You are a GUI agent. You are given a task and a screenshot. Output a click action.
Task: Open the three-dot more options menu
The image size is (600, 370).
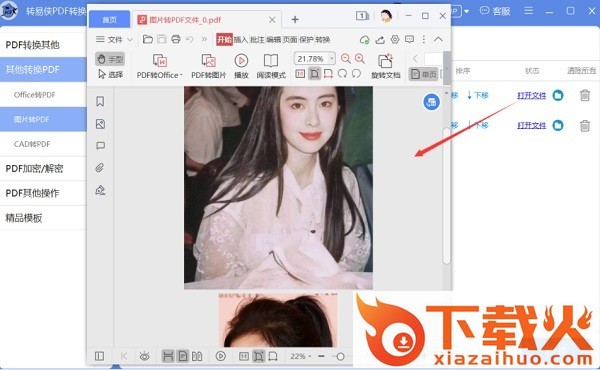coord(424,39)
